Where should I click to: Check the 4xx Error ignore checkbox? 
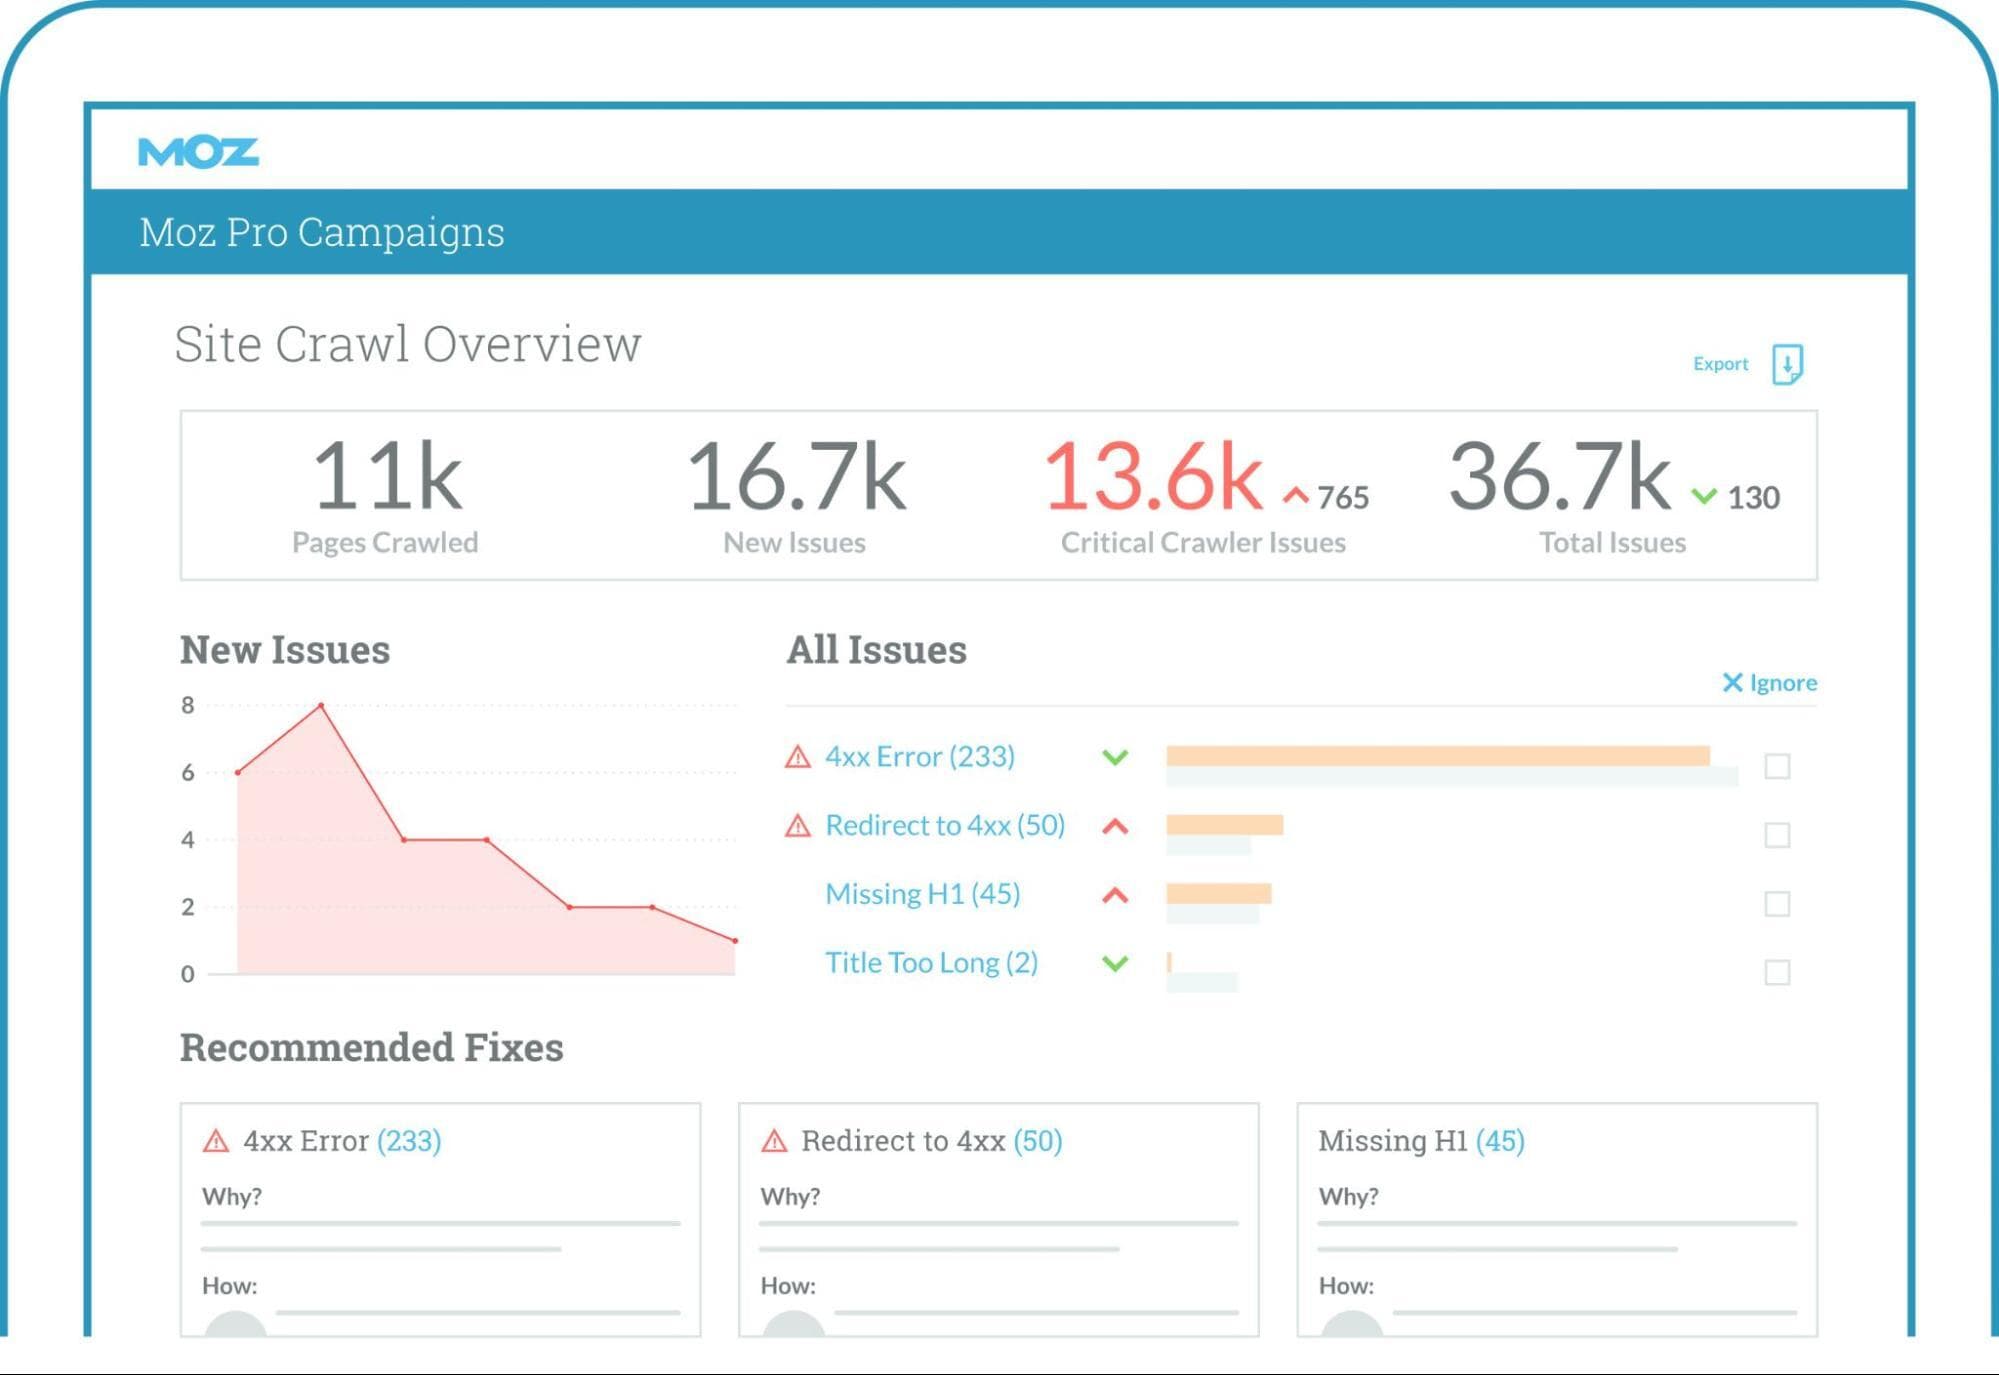coord(1777,767)
